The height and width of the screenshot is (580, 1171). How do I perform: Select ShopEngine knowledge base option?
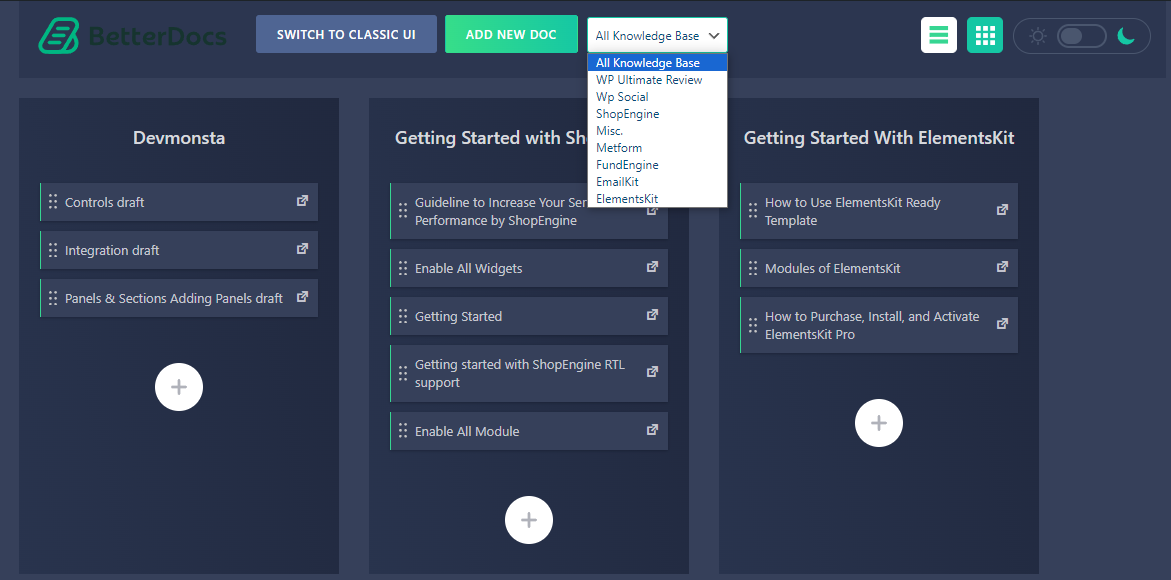tap(657, 114)
